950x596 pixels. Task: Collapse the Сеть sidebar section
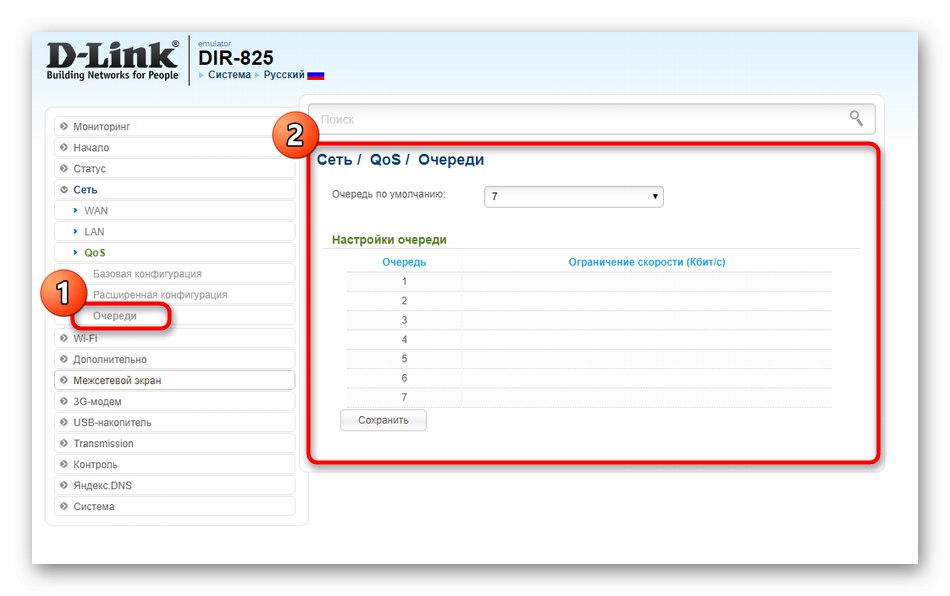(x=174, y=190)
